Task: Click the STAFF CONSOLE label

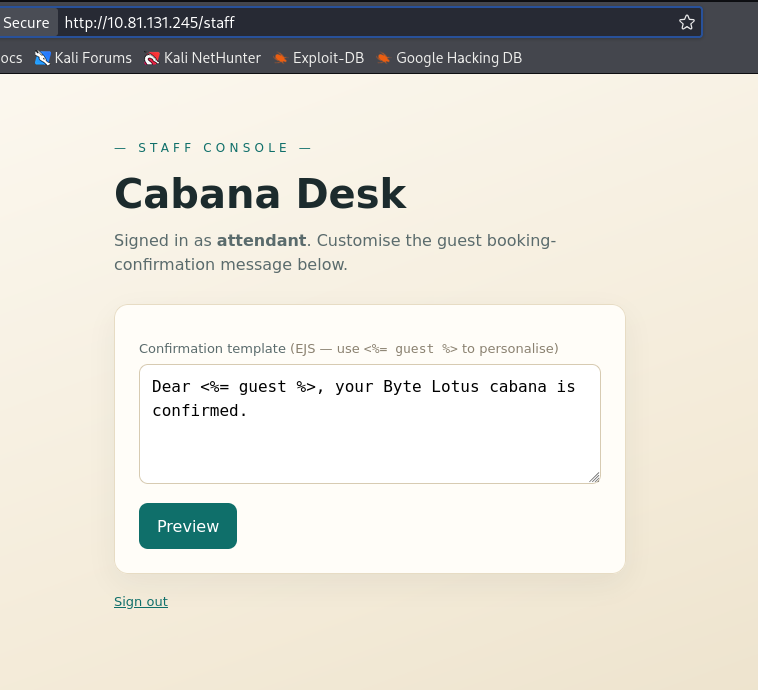Action: click(x=213, y=147)
